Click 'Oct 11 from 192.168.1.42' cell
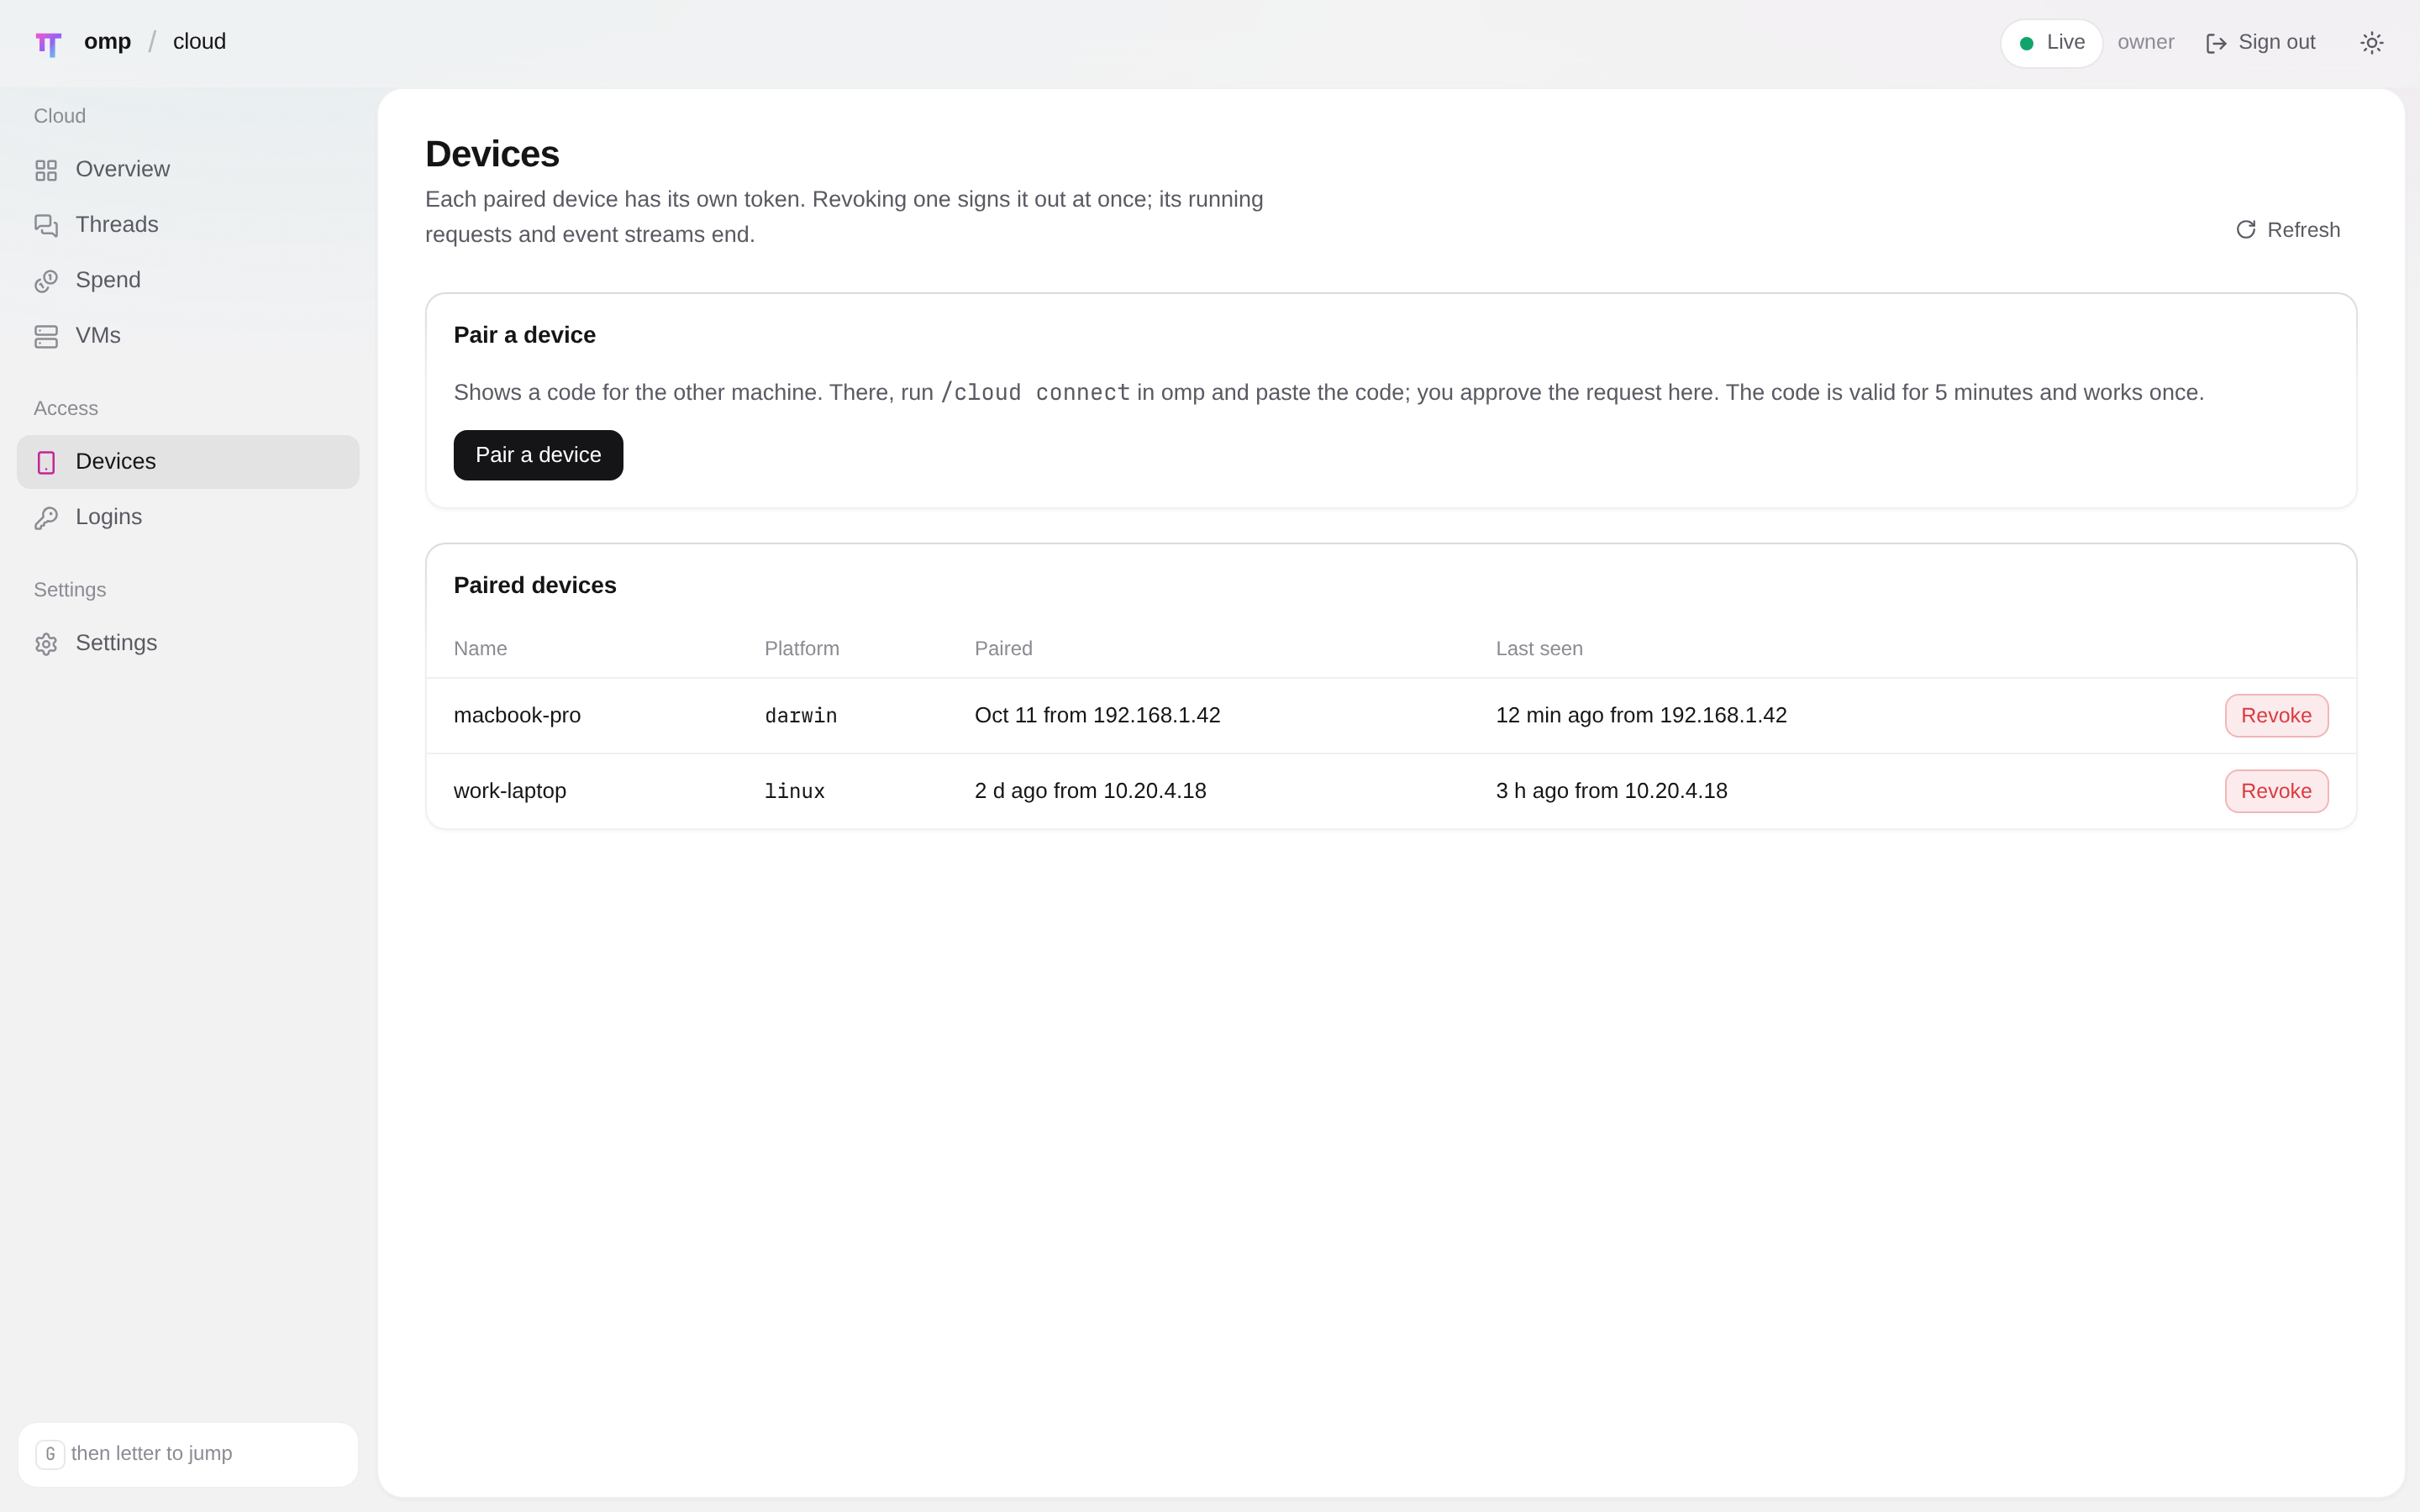The width and height of the screenshot is (2420, 1512). coord(1097,715)
